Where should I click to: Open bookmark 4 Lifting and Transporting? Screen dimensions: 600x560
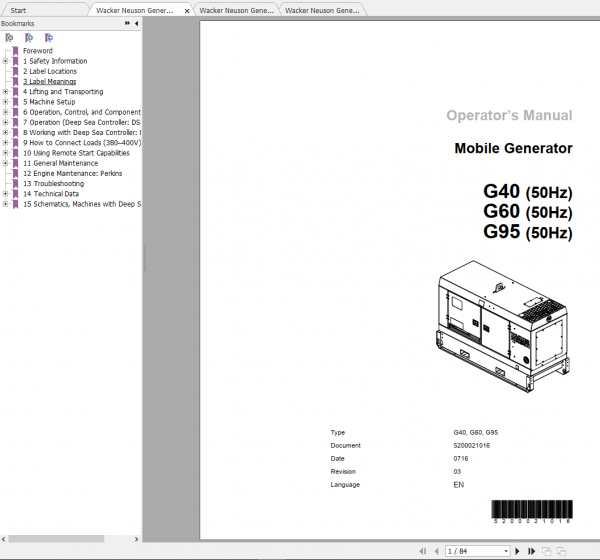[63, 91]
